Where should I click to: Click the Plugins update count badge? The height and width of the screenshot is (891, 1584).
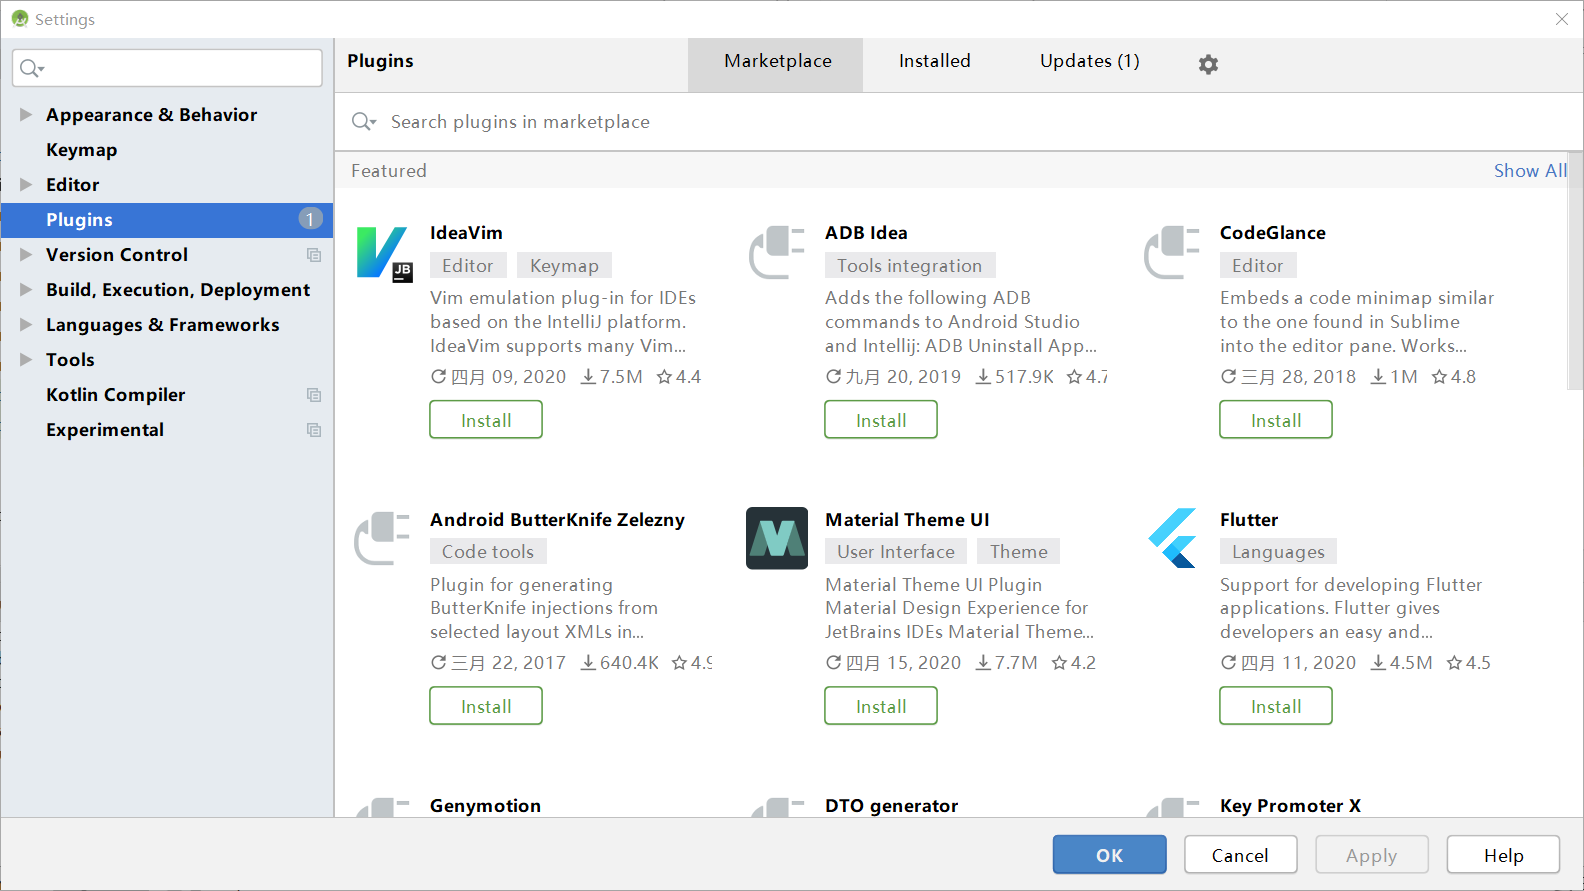(310, 219)
